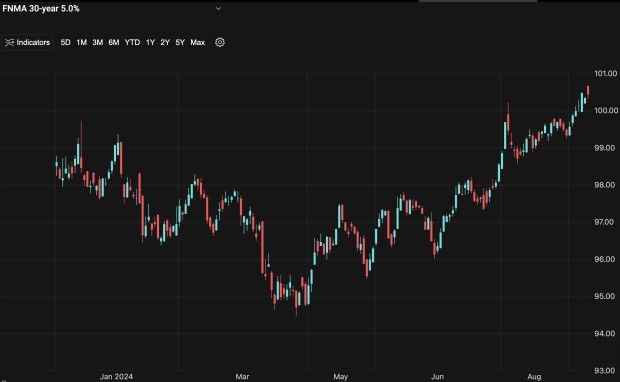Click the Mar date axis label
Image resolution: width=620 pixels, height=382 pixels.
coord(242,376)
